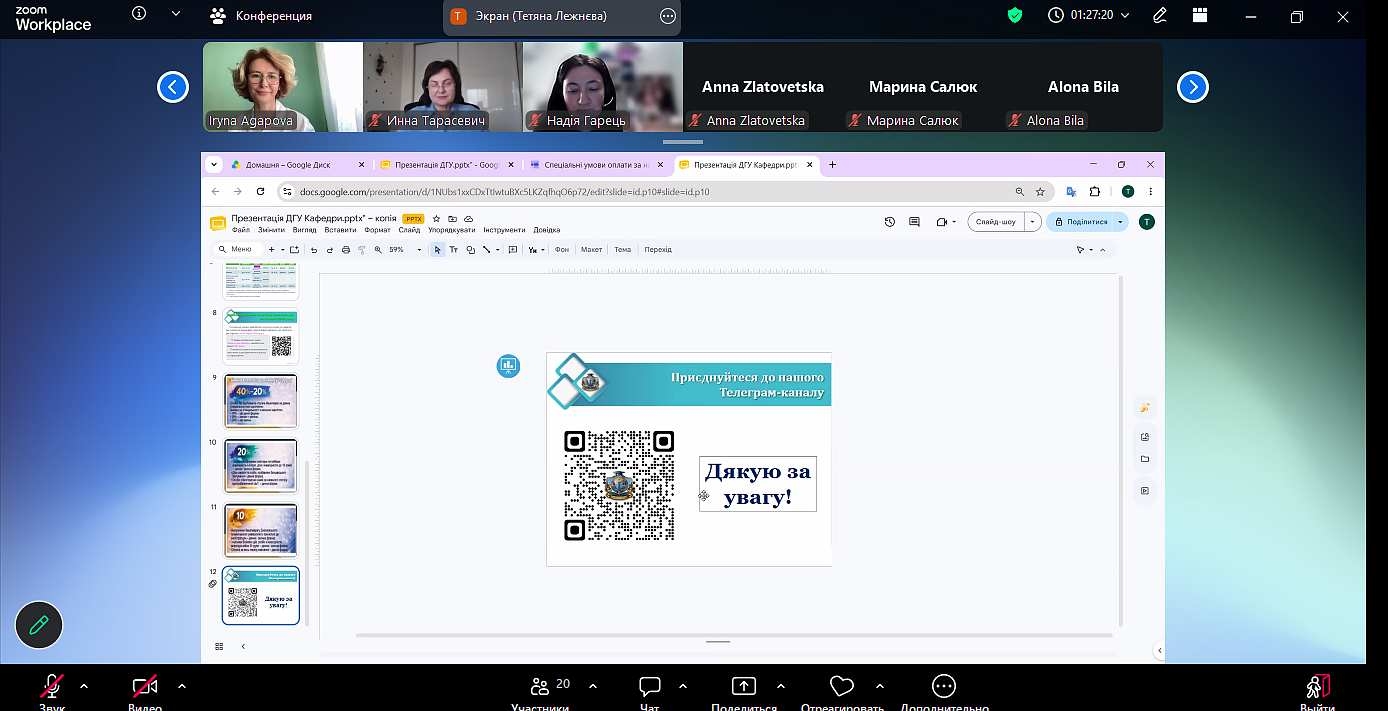This screenshot has width=1388, height=711.
Task: Click the Поделиться share screen icon
Action: [744, 686]
